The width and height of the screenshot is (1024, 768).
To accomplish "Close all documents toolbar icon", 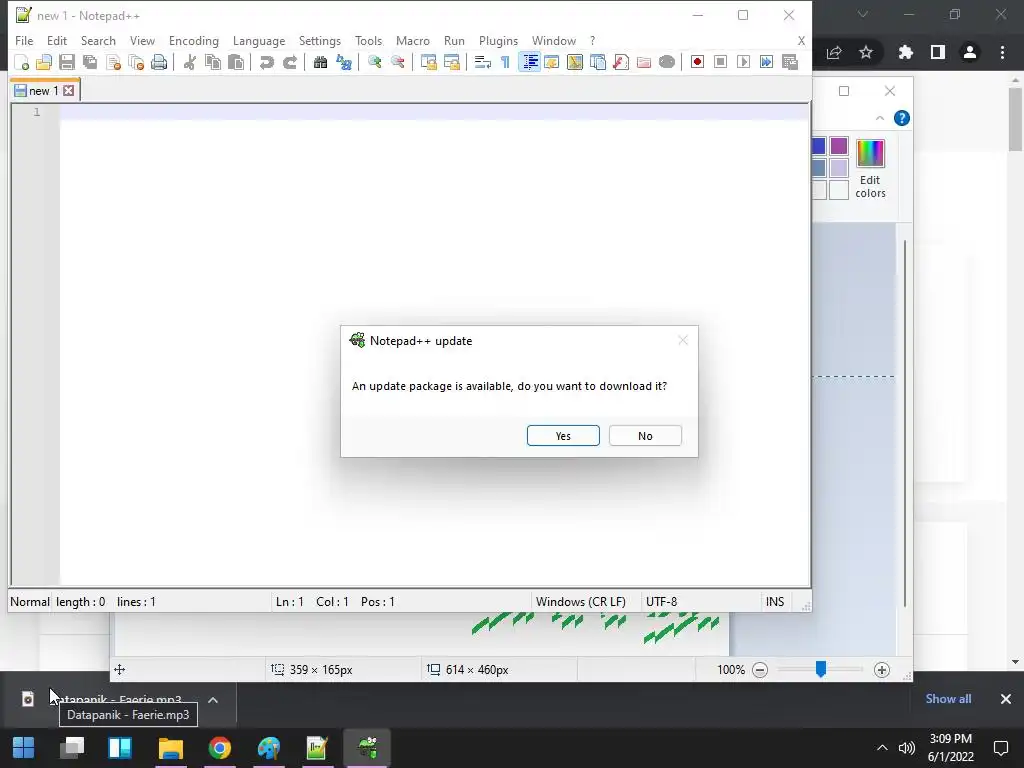I will click(x=136, y=62).
